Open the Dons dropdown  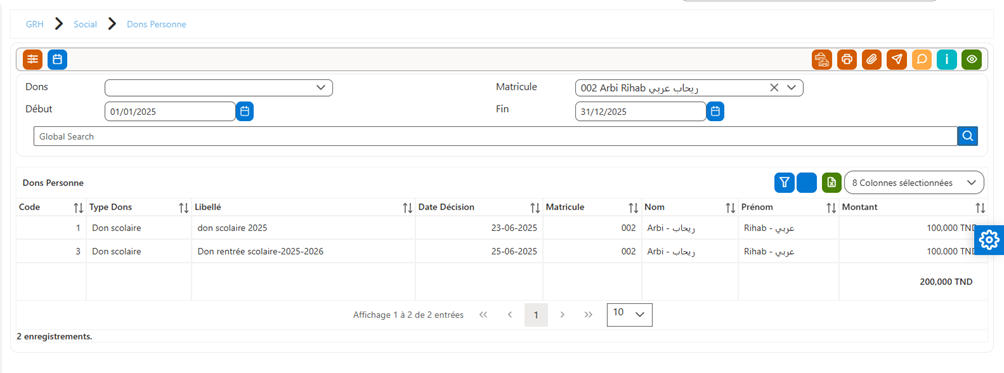point(219,88)
